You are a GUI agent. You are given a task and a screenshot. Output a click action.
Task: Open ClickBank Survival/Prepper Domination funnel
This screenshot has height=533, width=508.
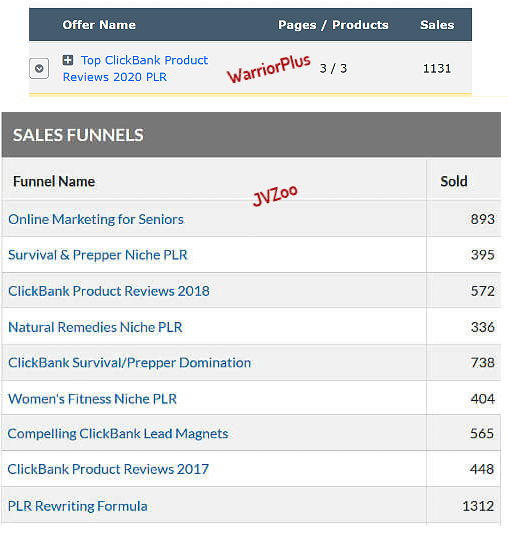pos(130,363)
